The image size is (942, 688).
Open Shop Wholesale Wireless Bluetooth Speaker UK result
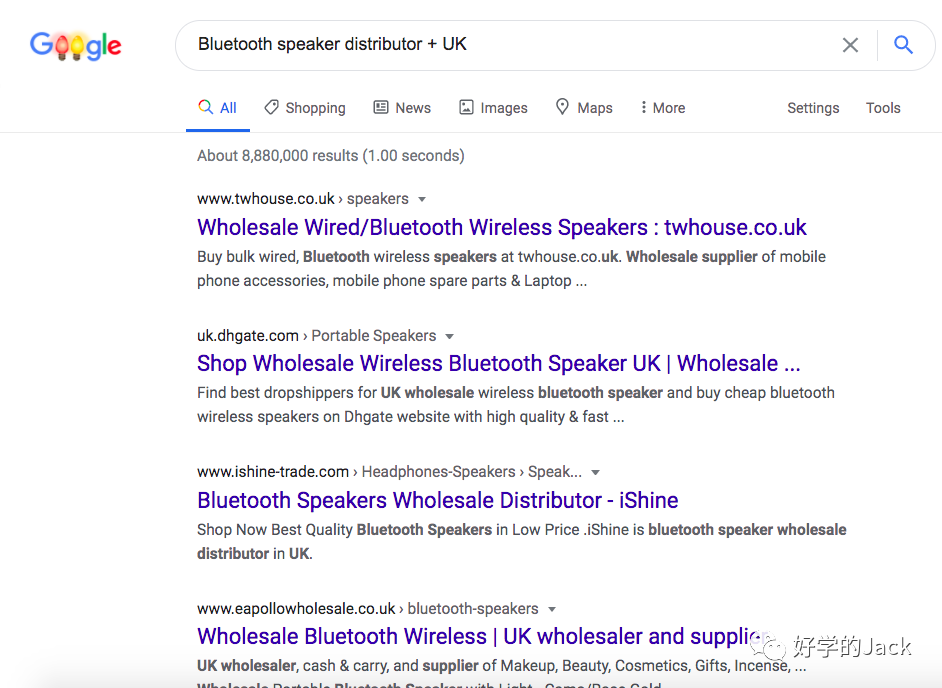click(499, 364)
